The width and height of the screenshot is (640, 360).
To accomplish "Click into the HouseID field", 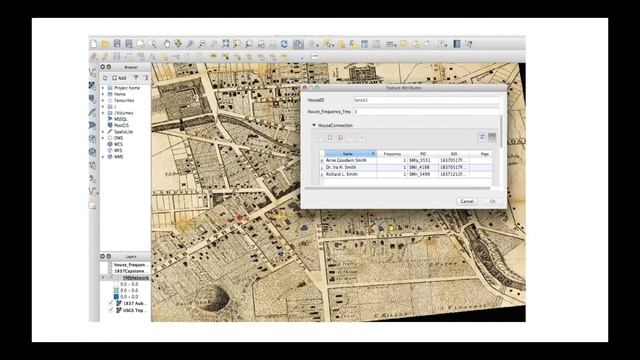I will (x=426, y=100).
